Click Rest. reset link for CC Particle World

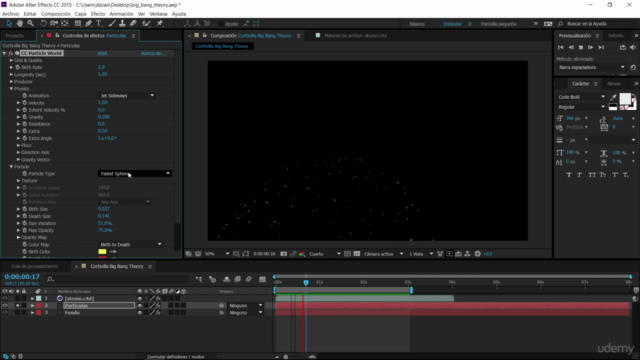click(103, 53)
